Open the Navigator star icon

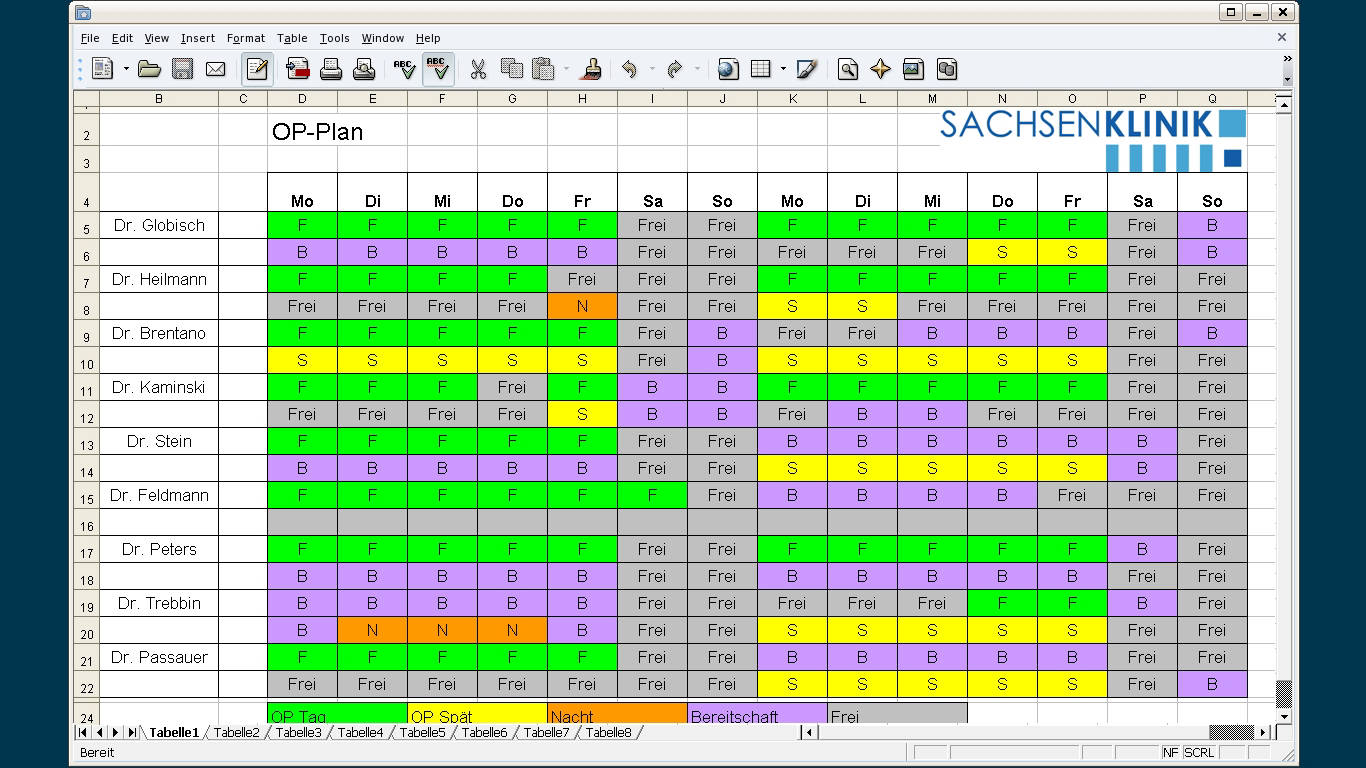tap(880, 69)
